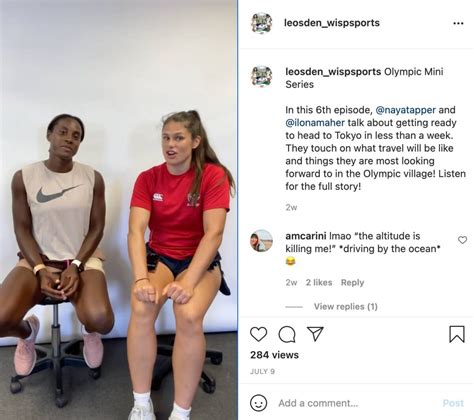Screen dimensions: 474x420
Task: Open @nayatapper mention link
Action: [x=405, y=110]
